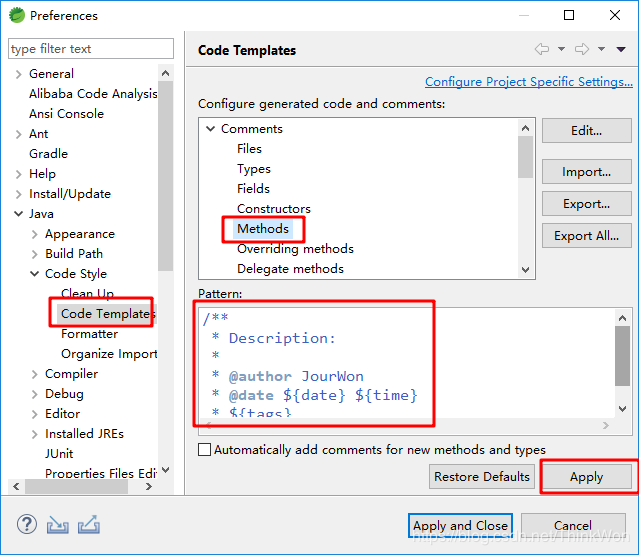Click the export preferences icon
This screenshot has height=555, width=639.
coord(89,524)
